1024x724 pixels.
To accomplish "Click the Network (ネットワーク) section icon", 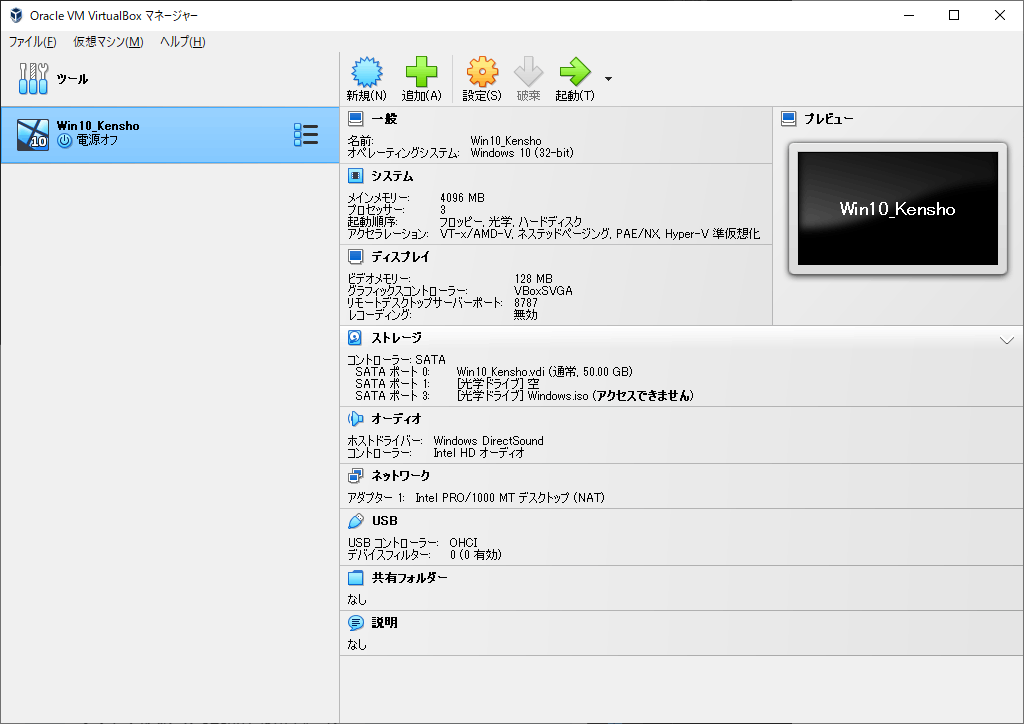I will pos(355,475).
